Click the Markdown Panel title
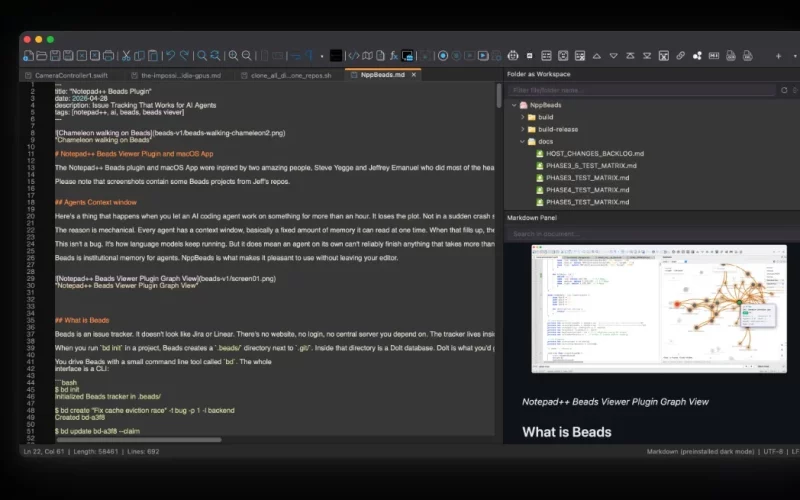Screen dimensions: 800x500 532,218
